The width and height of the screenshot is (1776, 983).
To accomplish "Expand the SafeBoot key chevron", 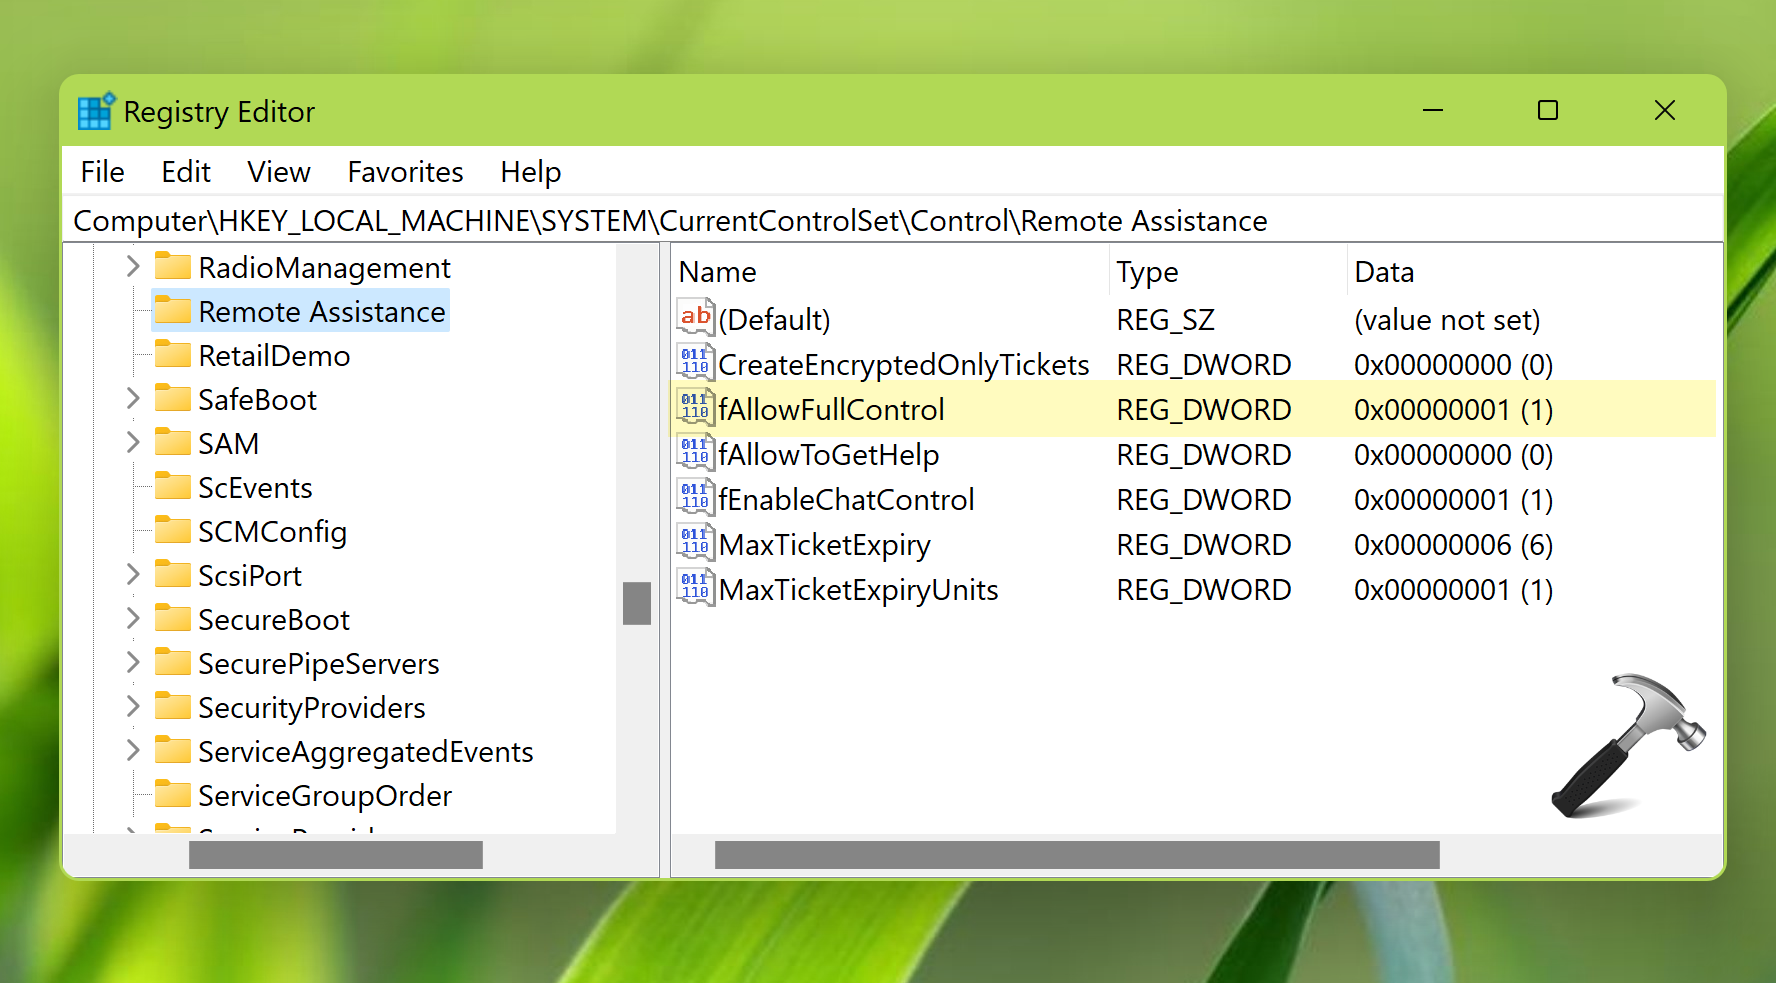I will (133, 399).
